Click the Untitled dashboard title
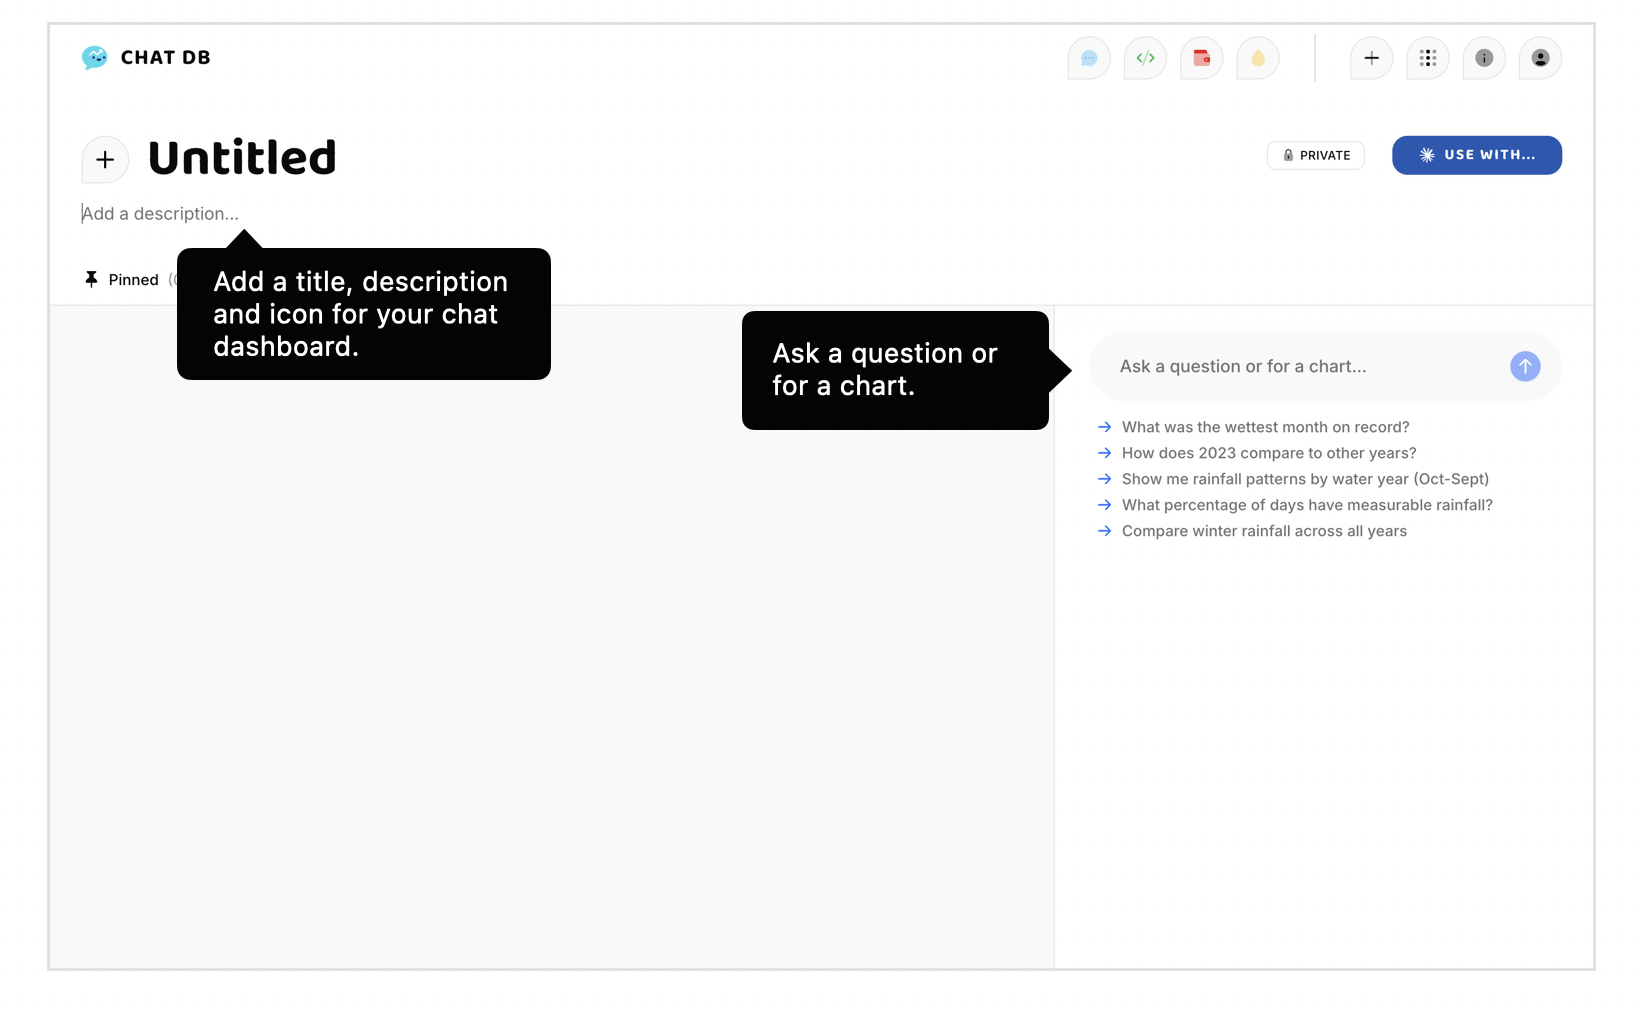The image size is (1644, 1018). [x=242, y=158]
